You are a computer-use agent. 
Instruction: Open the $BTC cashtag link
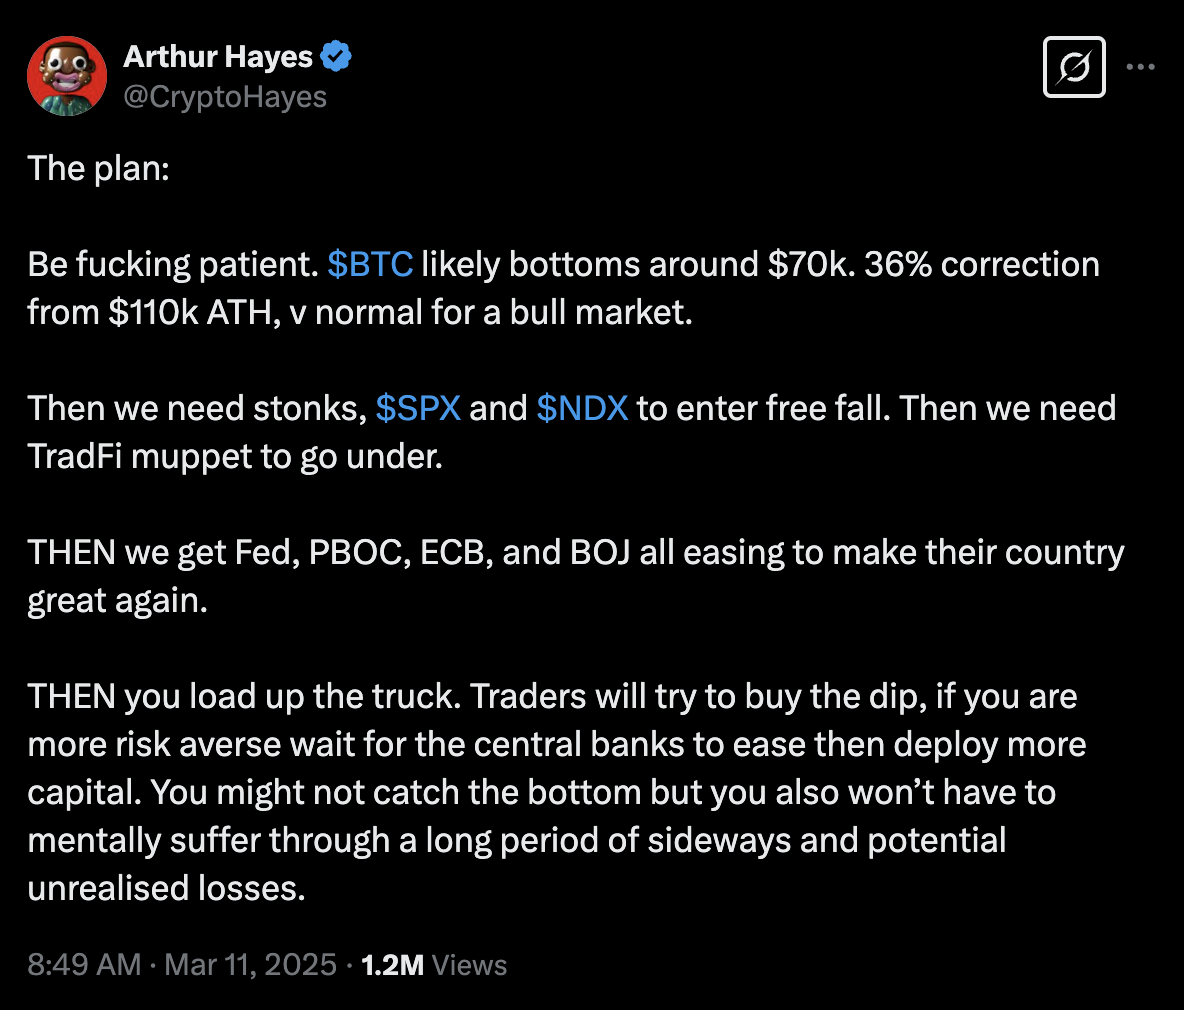370,264
